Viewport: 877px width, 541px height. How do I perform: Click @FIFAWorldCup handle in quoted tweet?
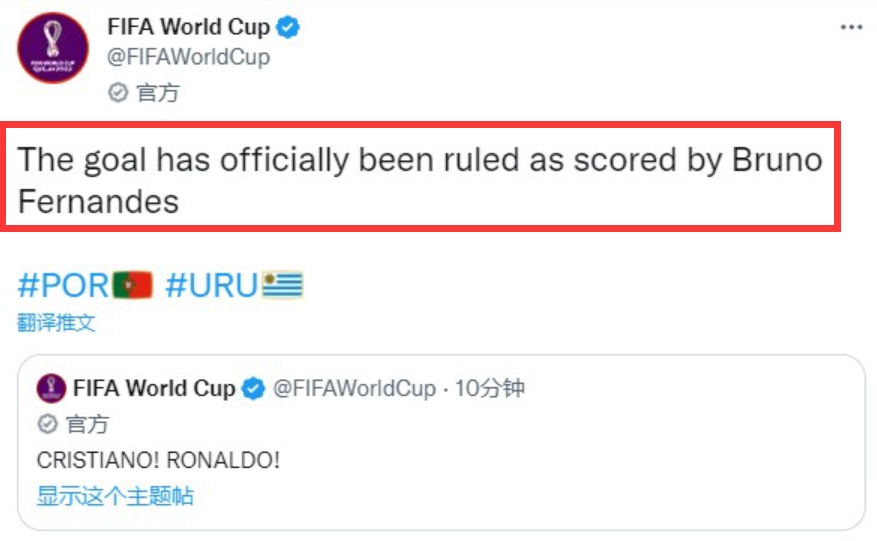coord(355,388)
